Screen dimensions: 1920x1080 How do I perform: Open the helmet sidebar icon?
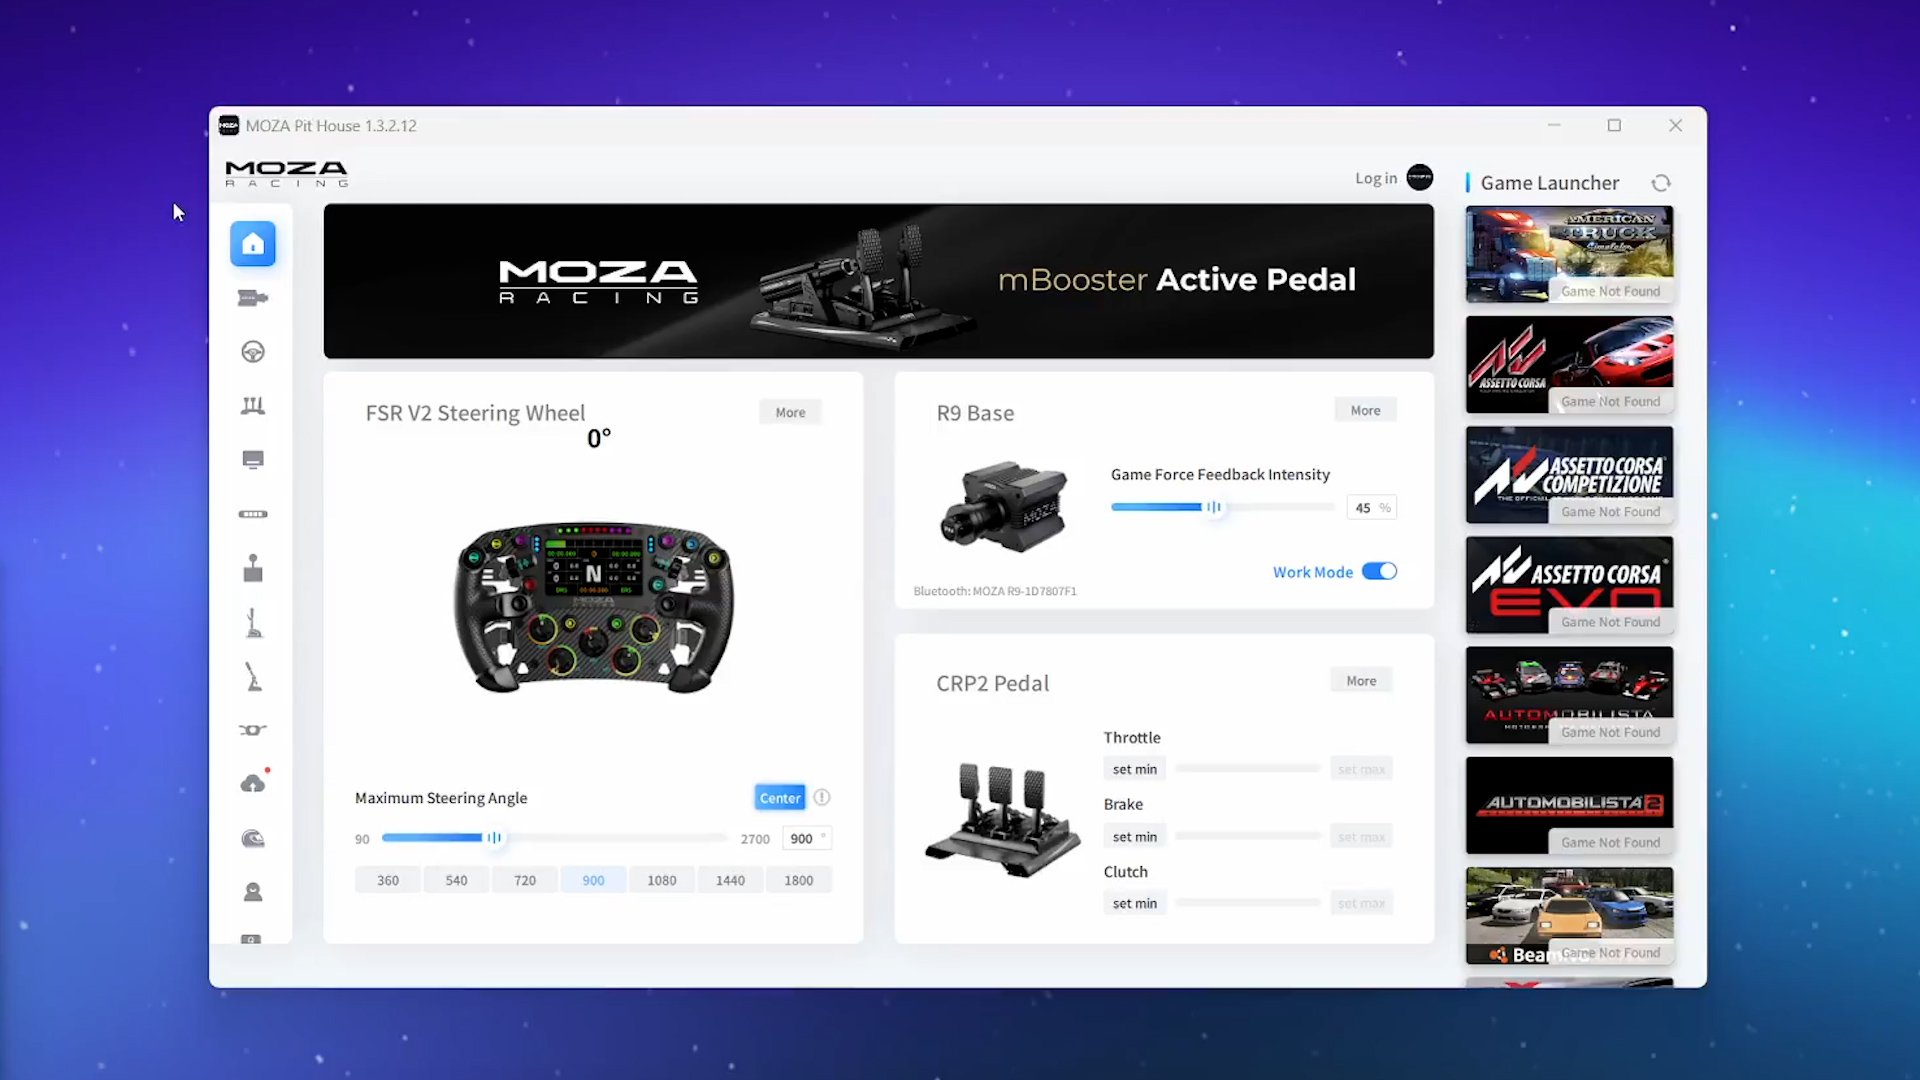tap(252, 838)
